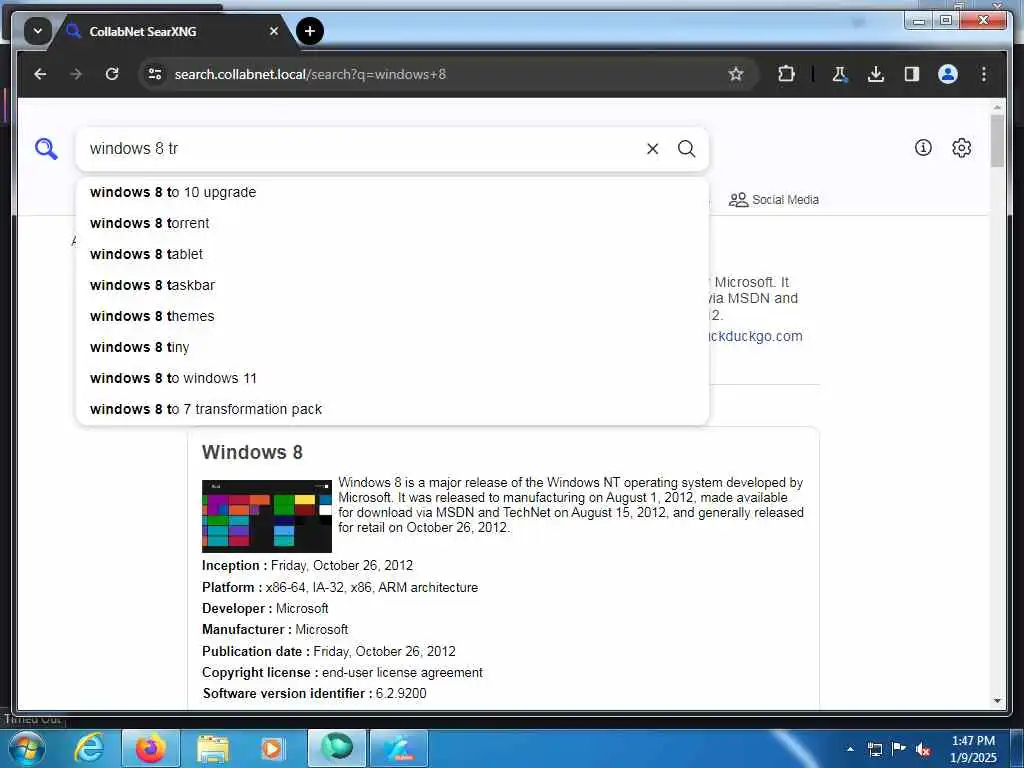Choose suggestion "windows 8 tiny"
1024x768 pixels.
point(392,347)
